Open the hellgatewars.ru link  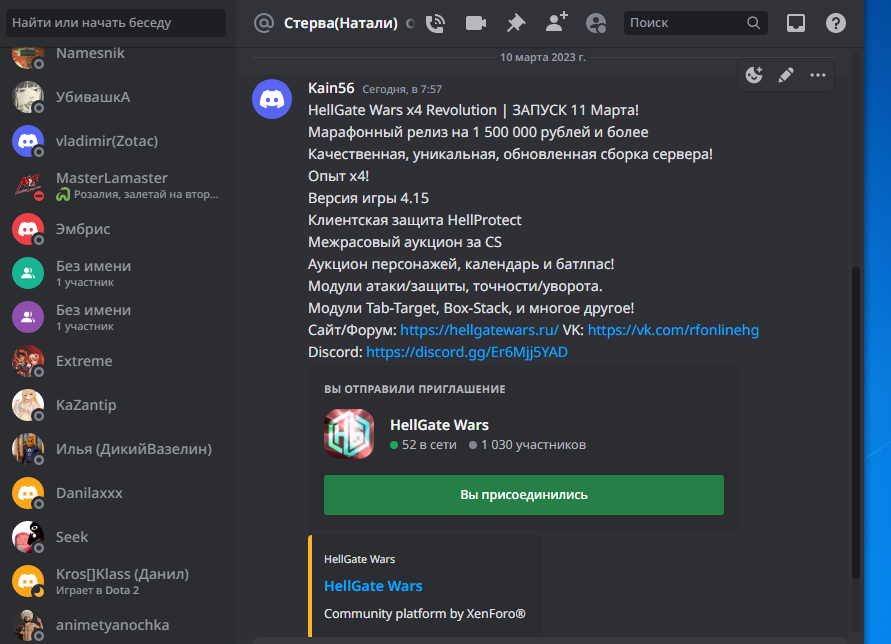[479, 330]
